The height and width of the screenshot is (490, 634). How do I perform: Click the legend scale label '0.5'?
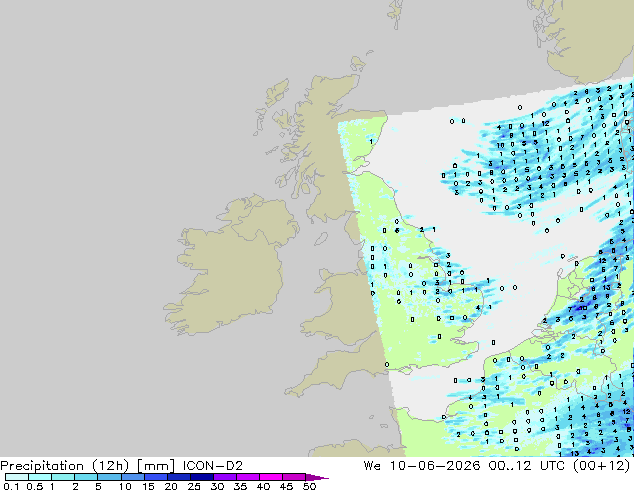click(x=34, y=486)
